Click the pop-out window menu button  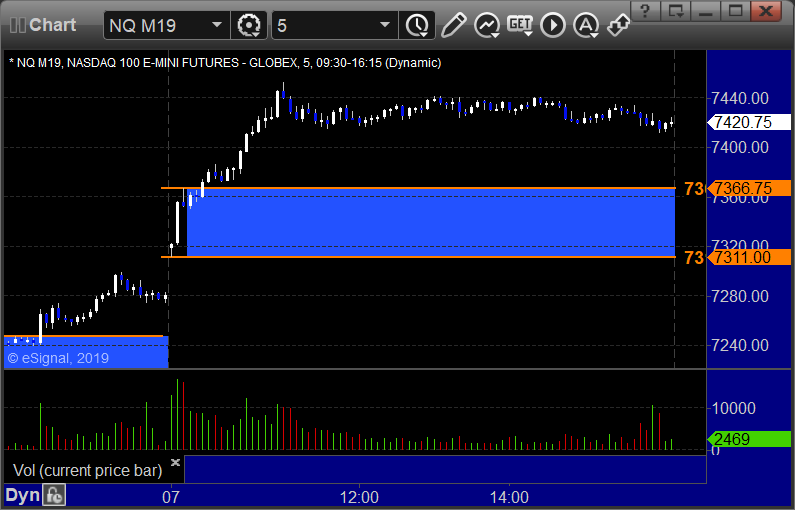tap(675, 11)
